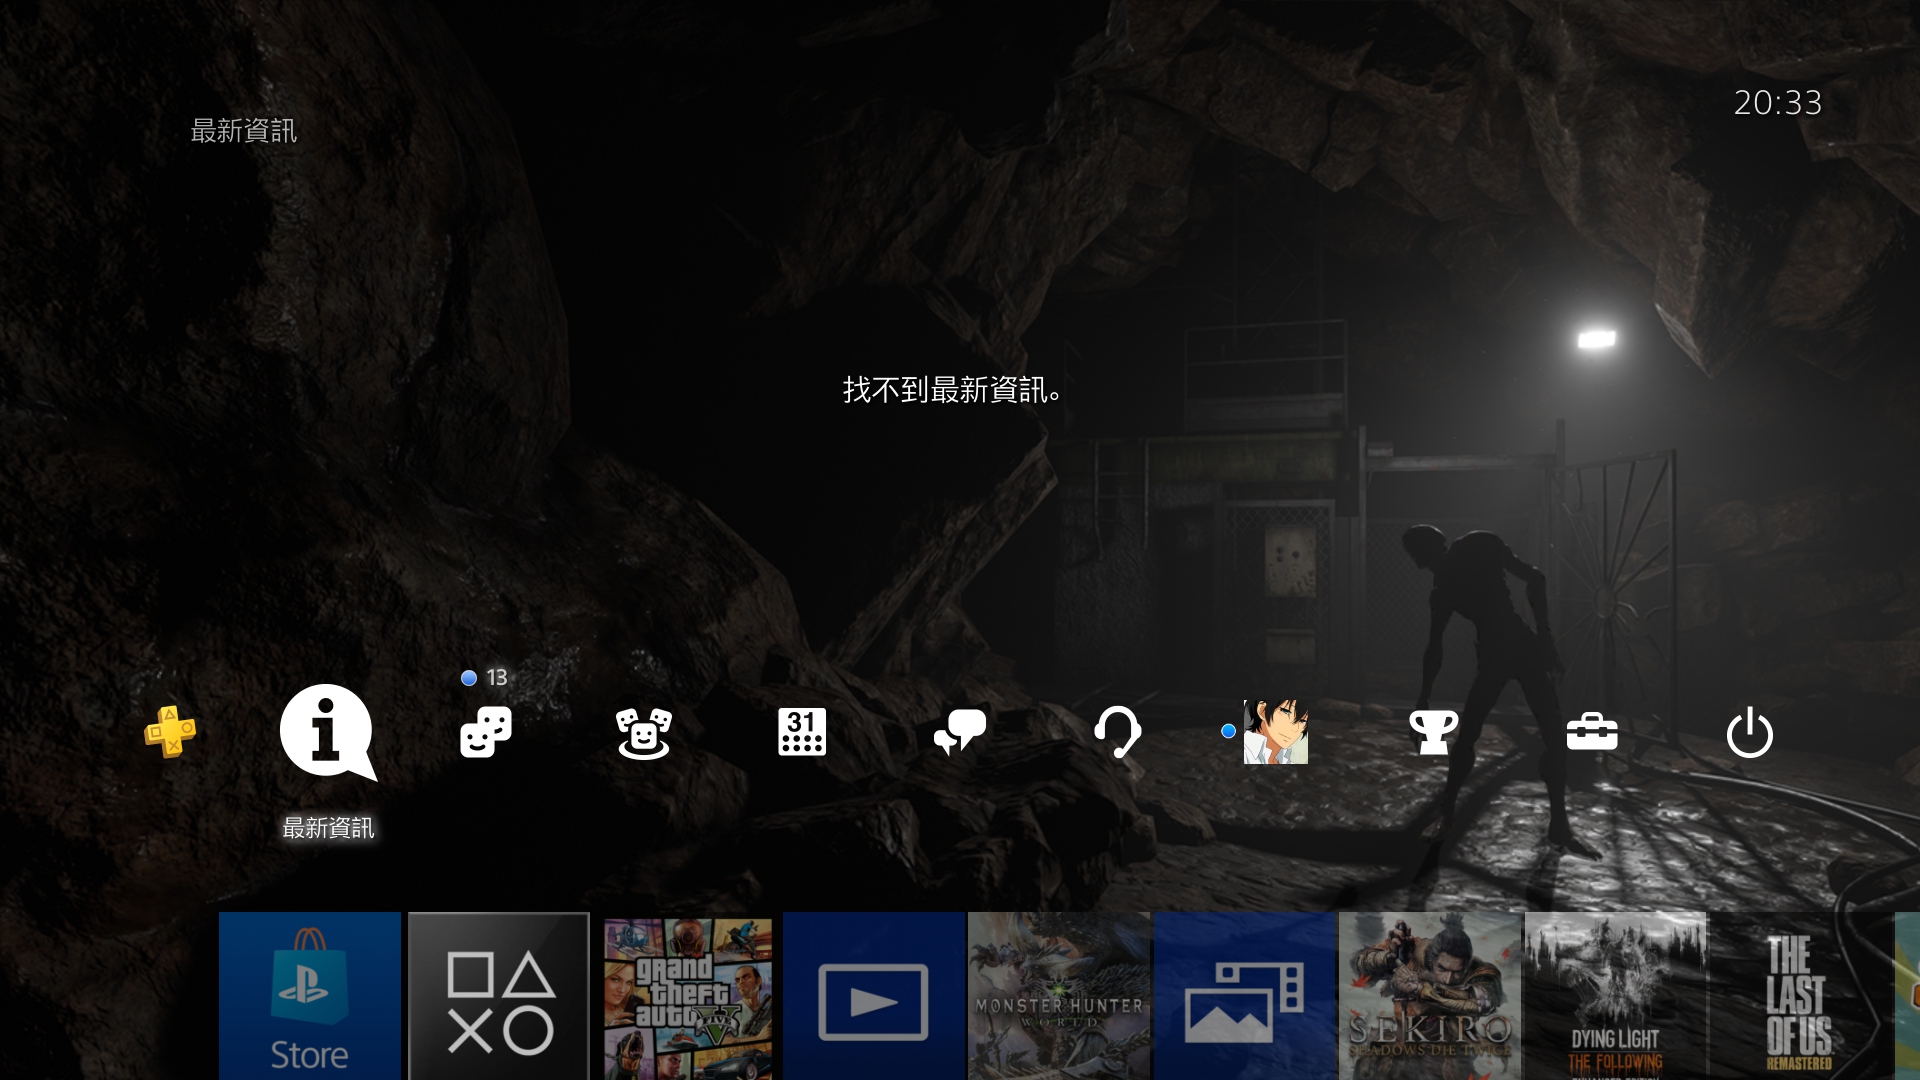
Task: Launch the PlayStation Store tile
Action: [x=310, y=996]
